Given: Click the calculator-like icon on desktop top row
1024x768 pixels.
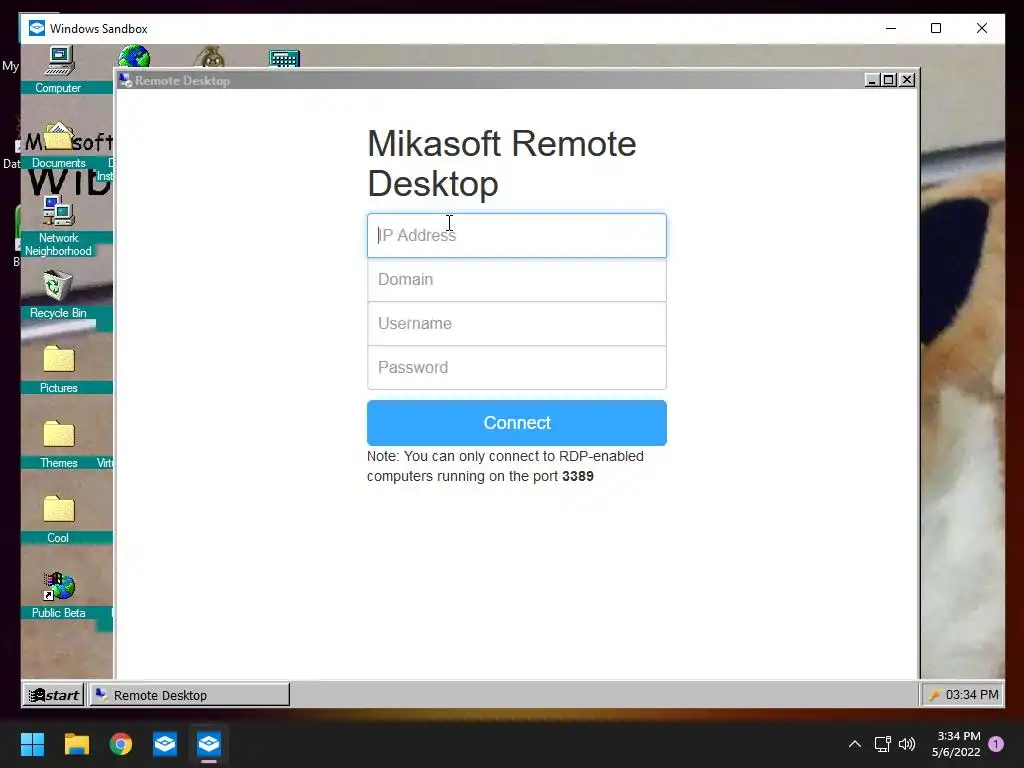Looking at the screenshot, I should (x=284, y=58).
